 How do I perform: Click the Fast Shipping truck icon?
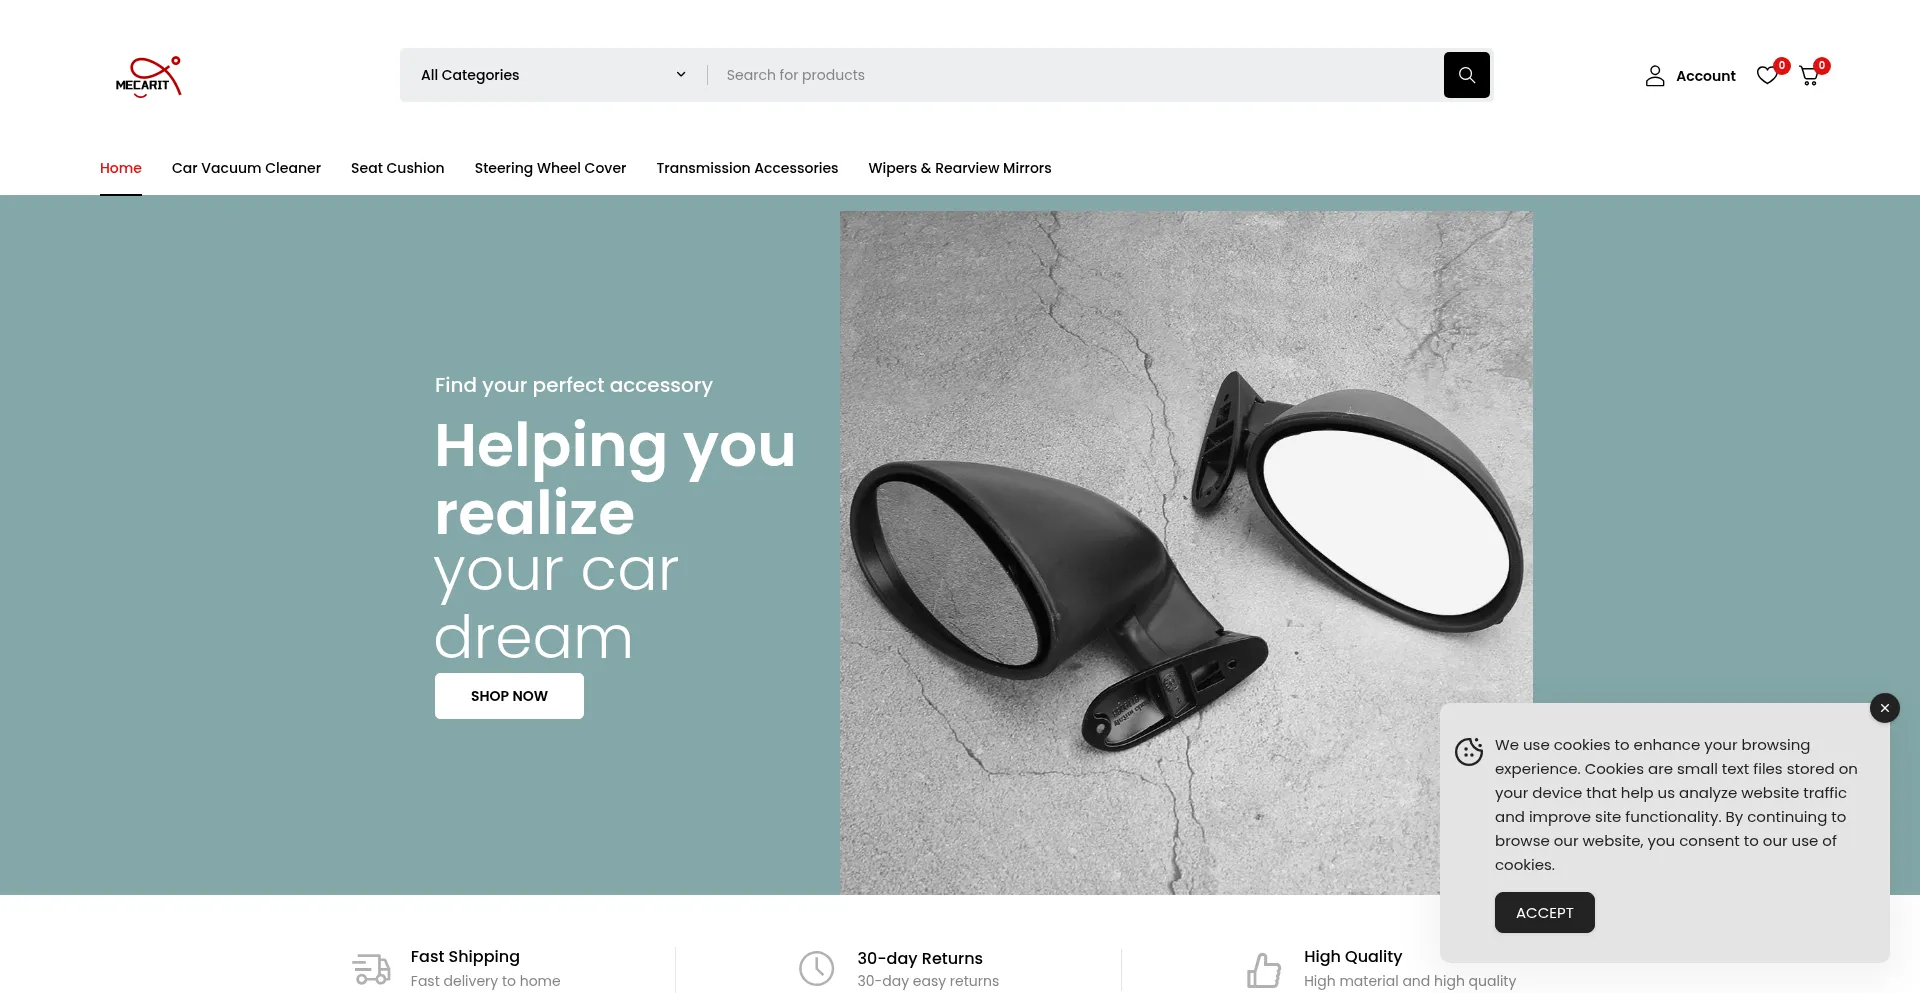click(371, 968)
